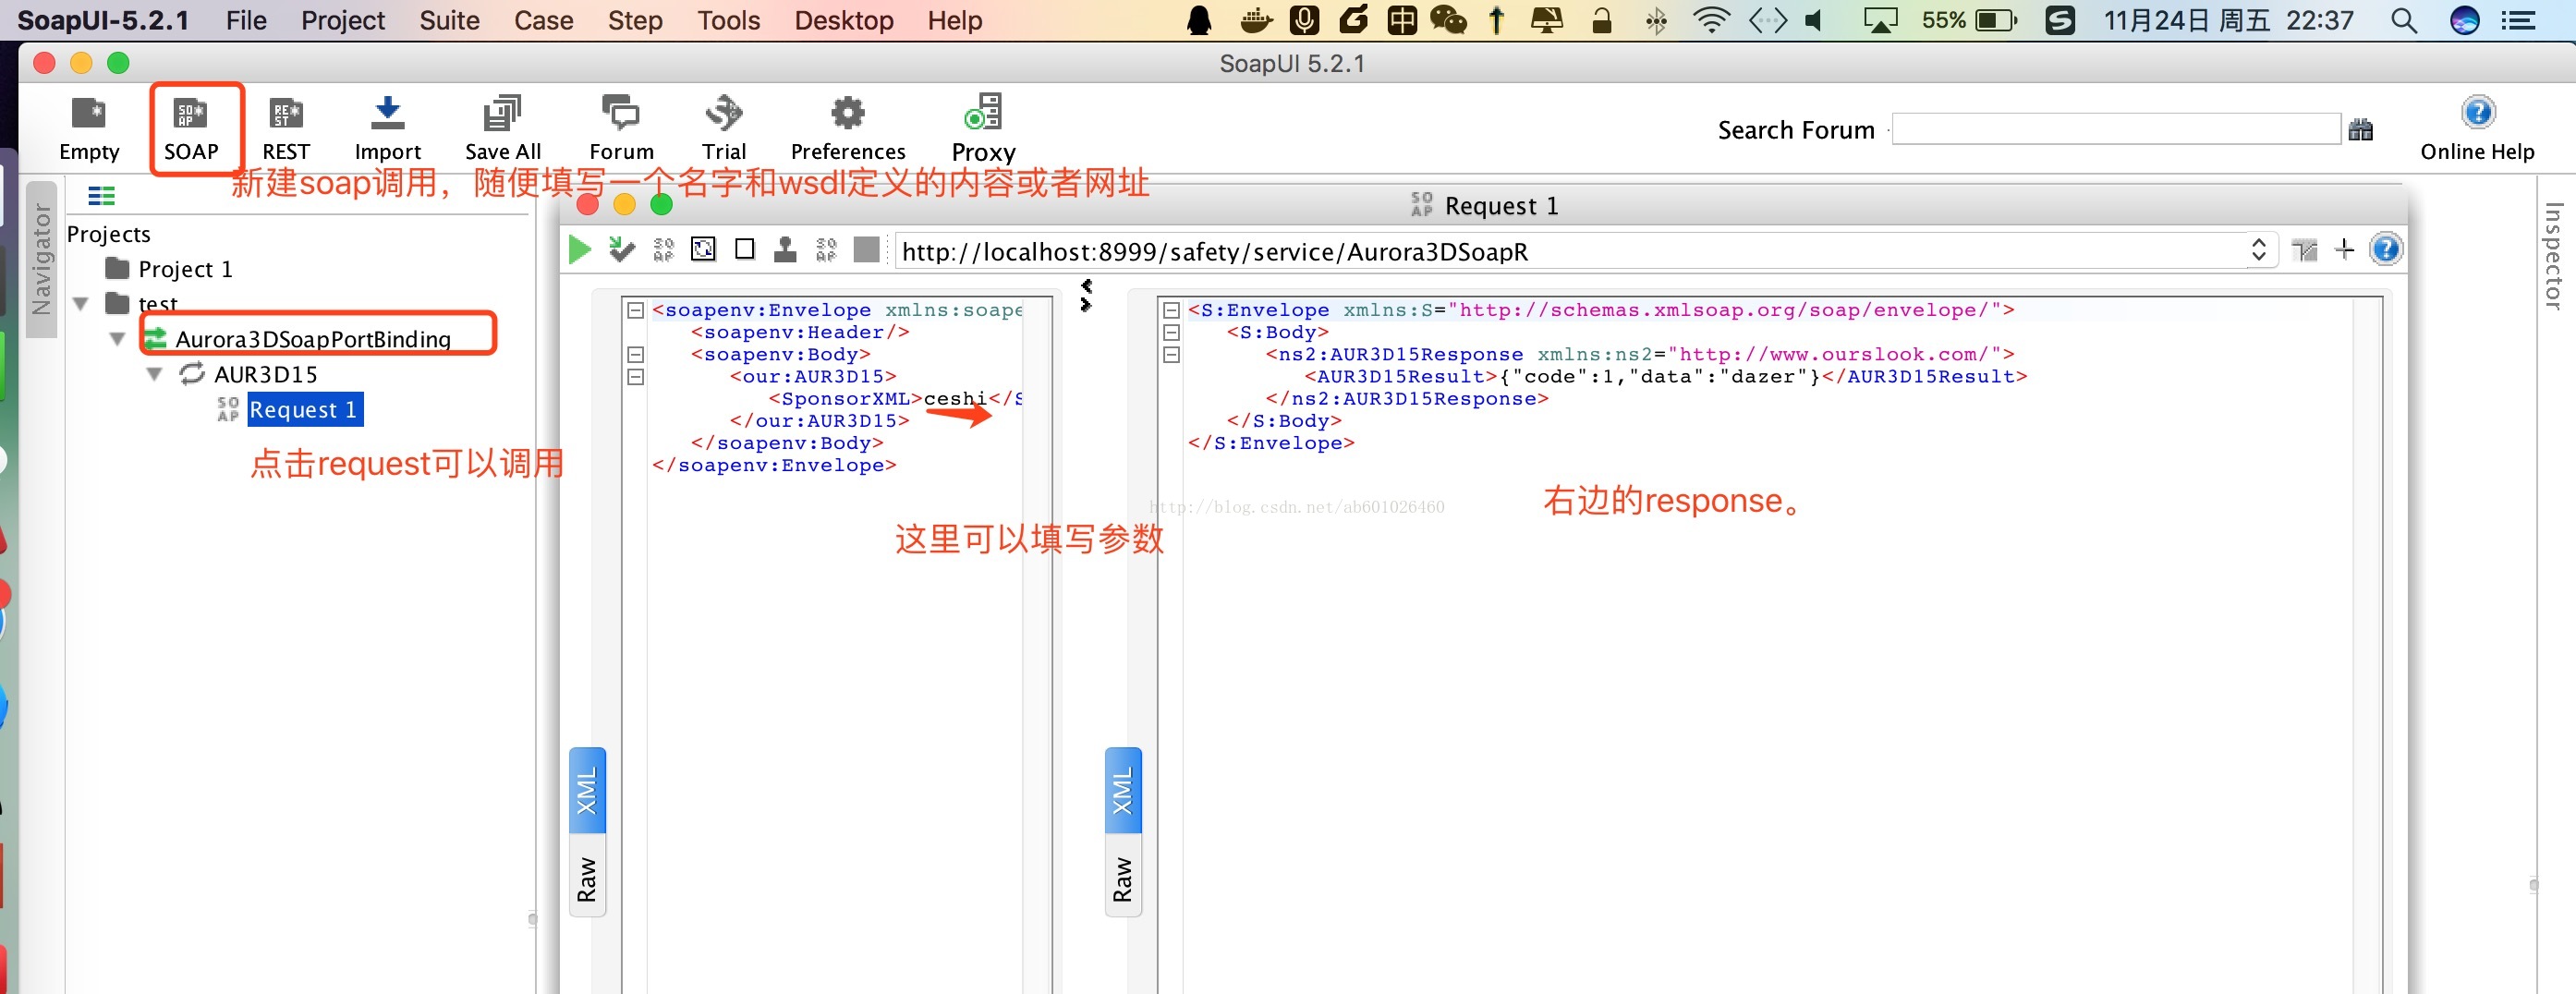Recreate default request refresh icon
The width and height of the screenshot is (2576, 994).
[x=703, y=249]
